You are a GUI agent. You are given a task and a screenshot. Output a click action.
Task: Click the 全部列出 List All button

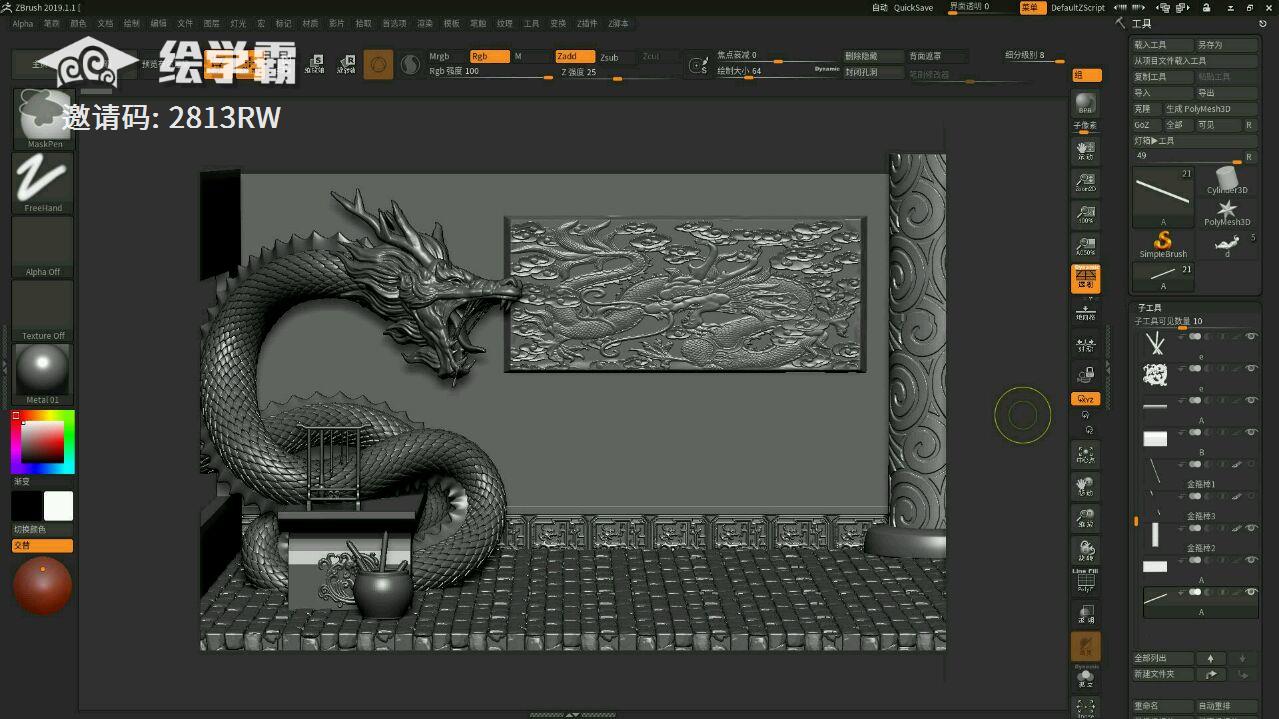pyautogui.click(x=1163, y=659)
